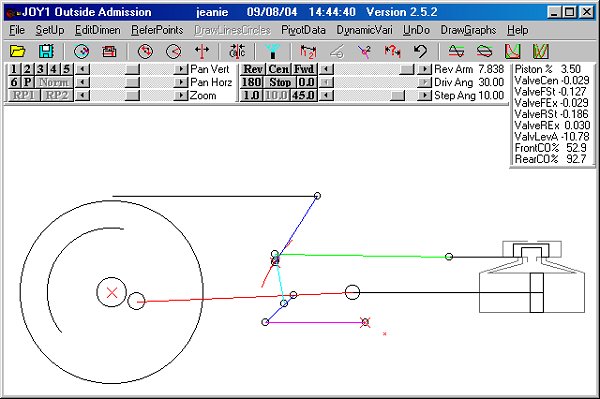600x399 pixels.
Task: Click the Step Ang slider thumb
Action: pos(398,95)
